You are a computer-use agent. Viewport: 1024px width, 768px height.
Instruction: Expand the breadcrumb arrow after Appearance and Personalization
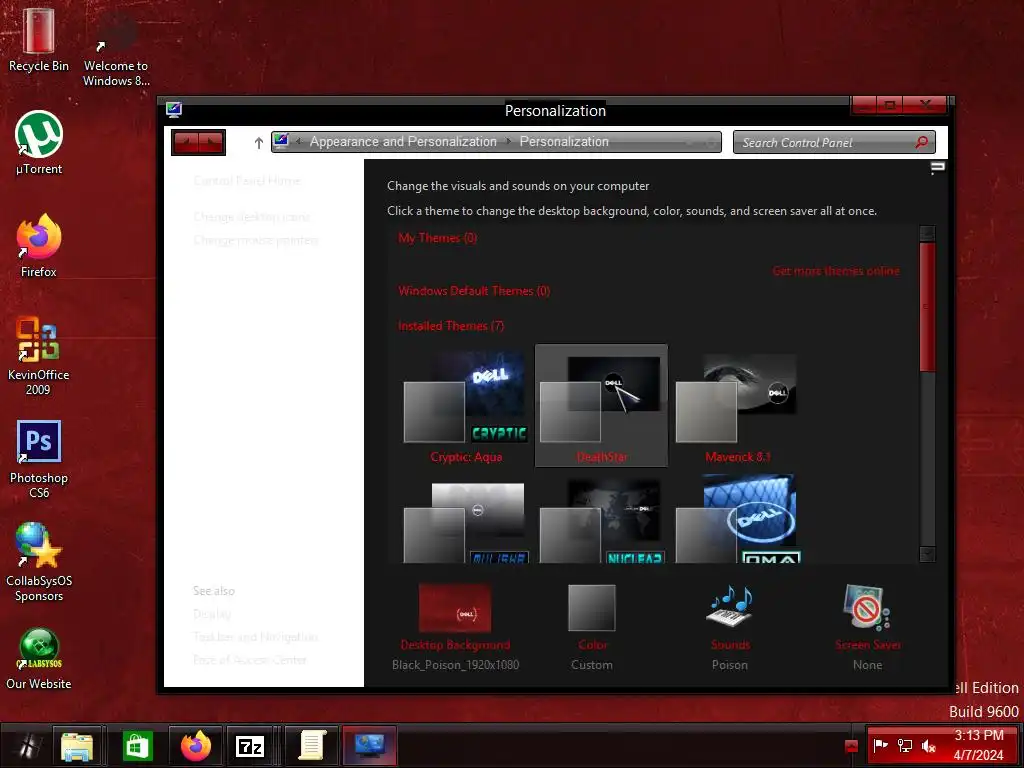(x=508, y=142)
